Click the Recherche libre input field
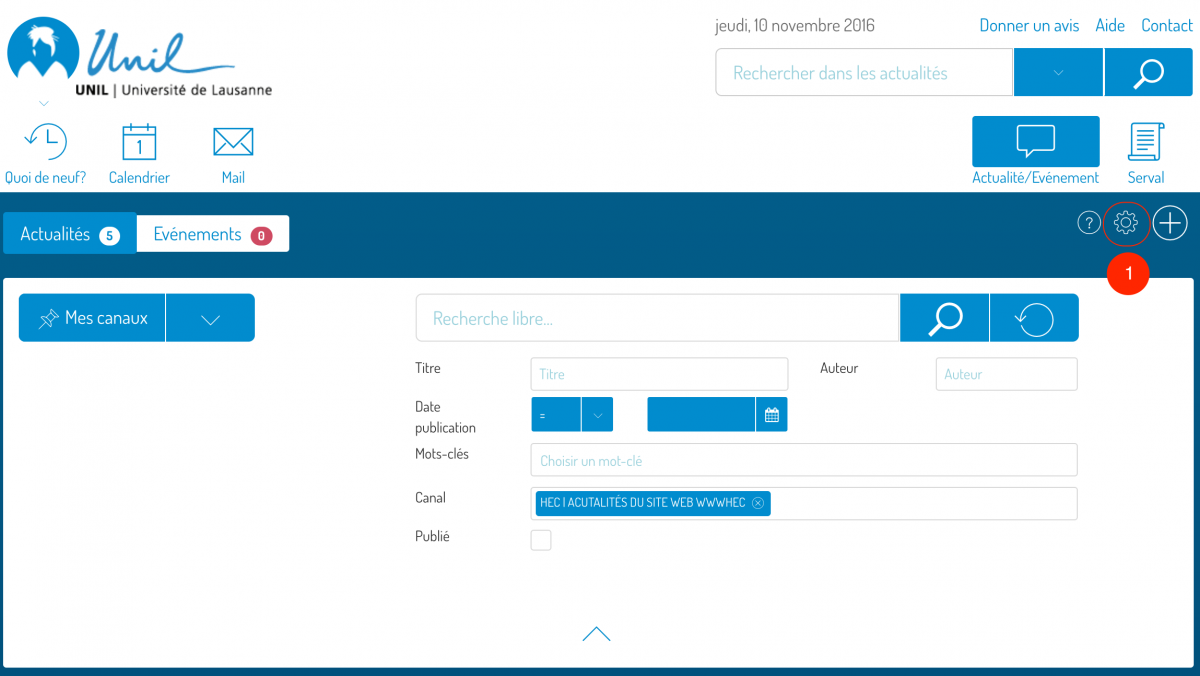Viewport: 1200px width, 676px height. point(657,318)
